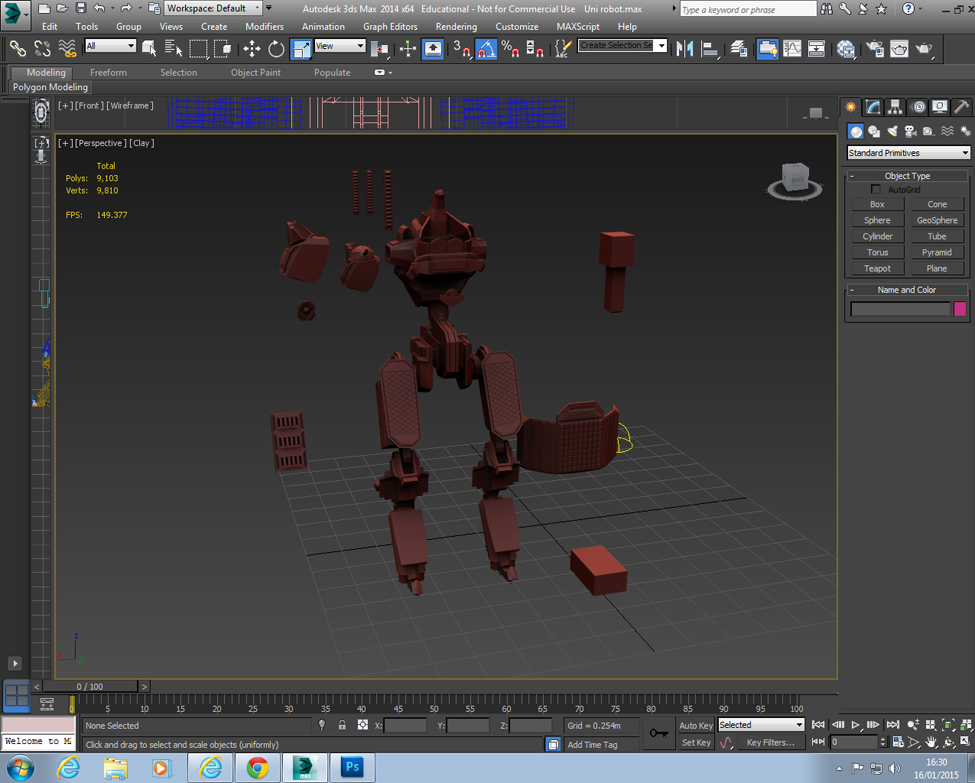The height and width of the screenshot is (783, 975).
Task: Enable the AutoGrid checkbox
Action: [876, 189]
